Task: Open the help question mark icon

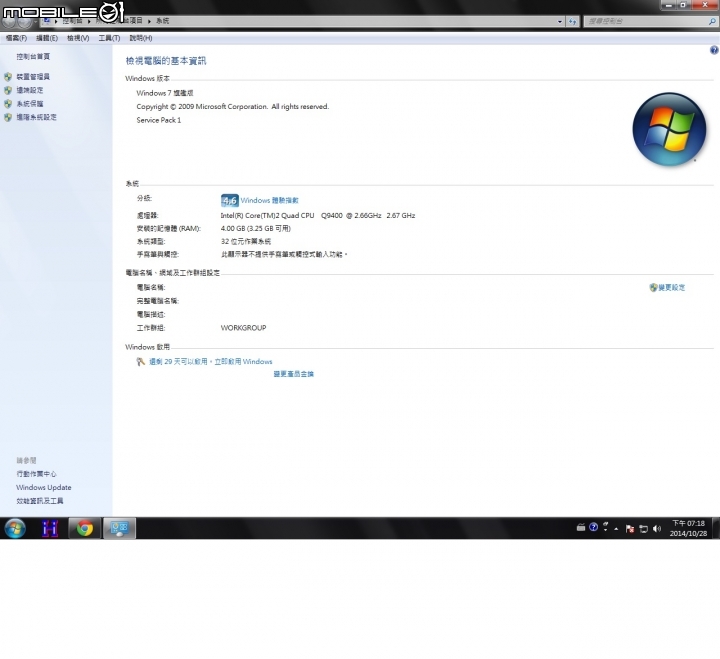Action: [x=714, y=51]
